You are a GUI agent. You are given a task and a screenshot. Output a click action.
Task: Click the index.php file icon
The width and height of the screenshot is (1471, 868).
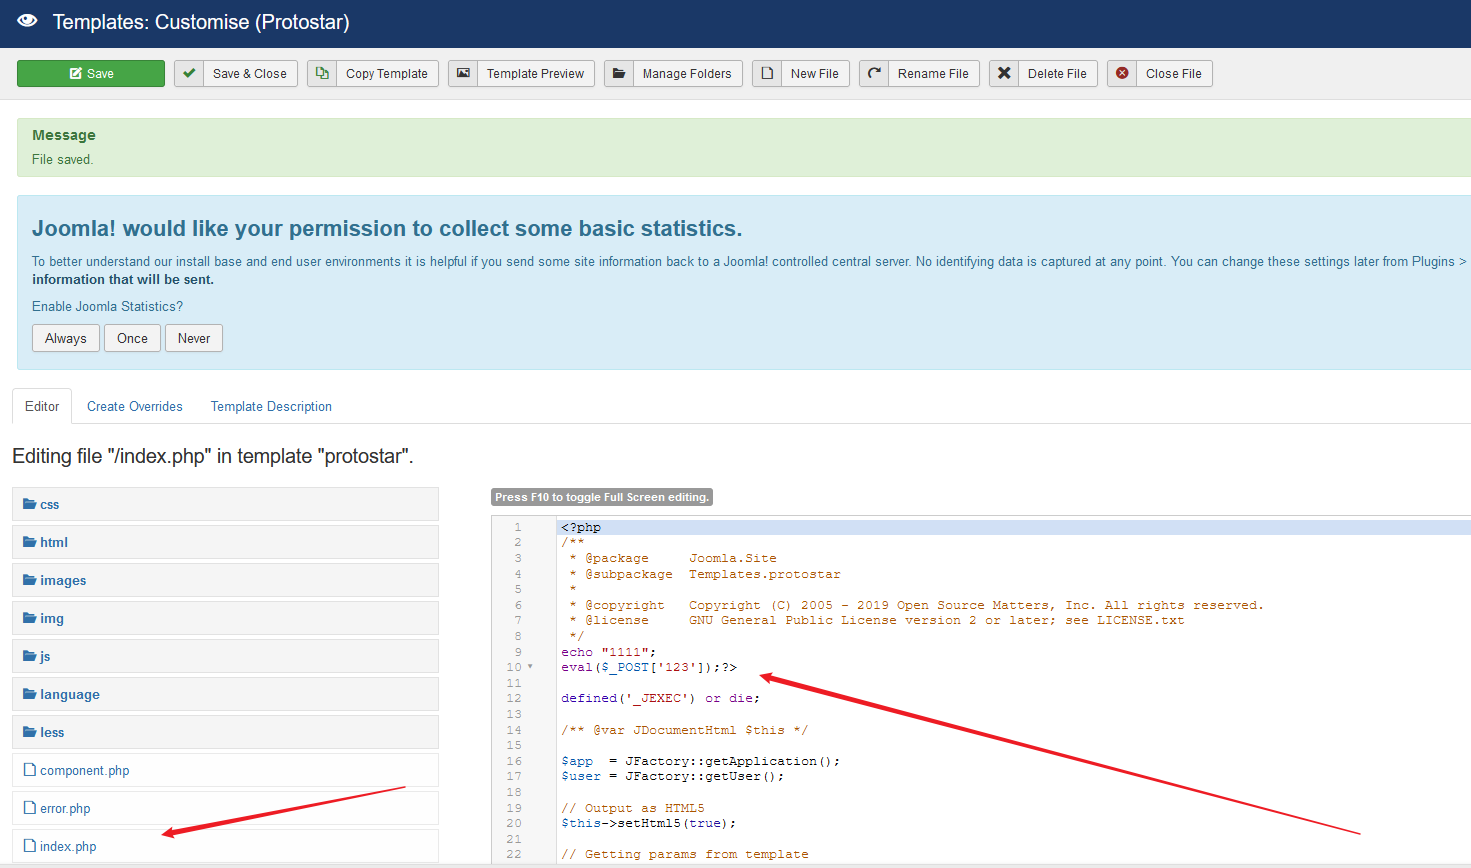[30, 846]
